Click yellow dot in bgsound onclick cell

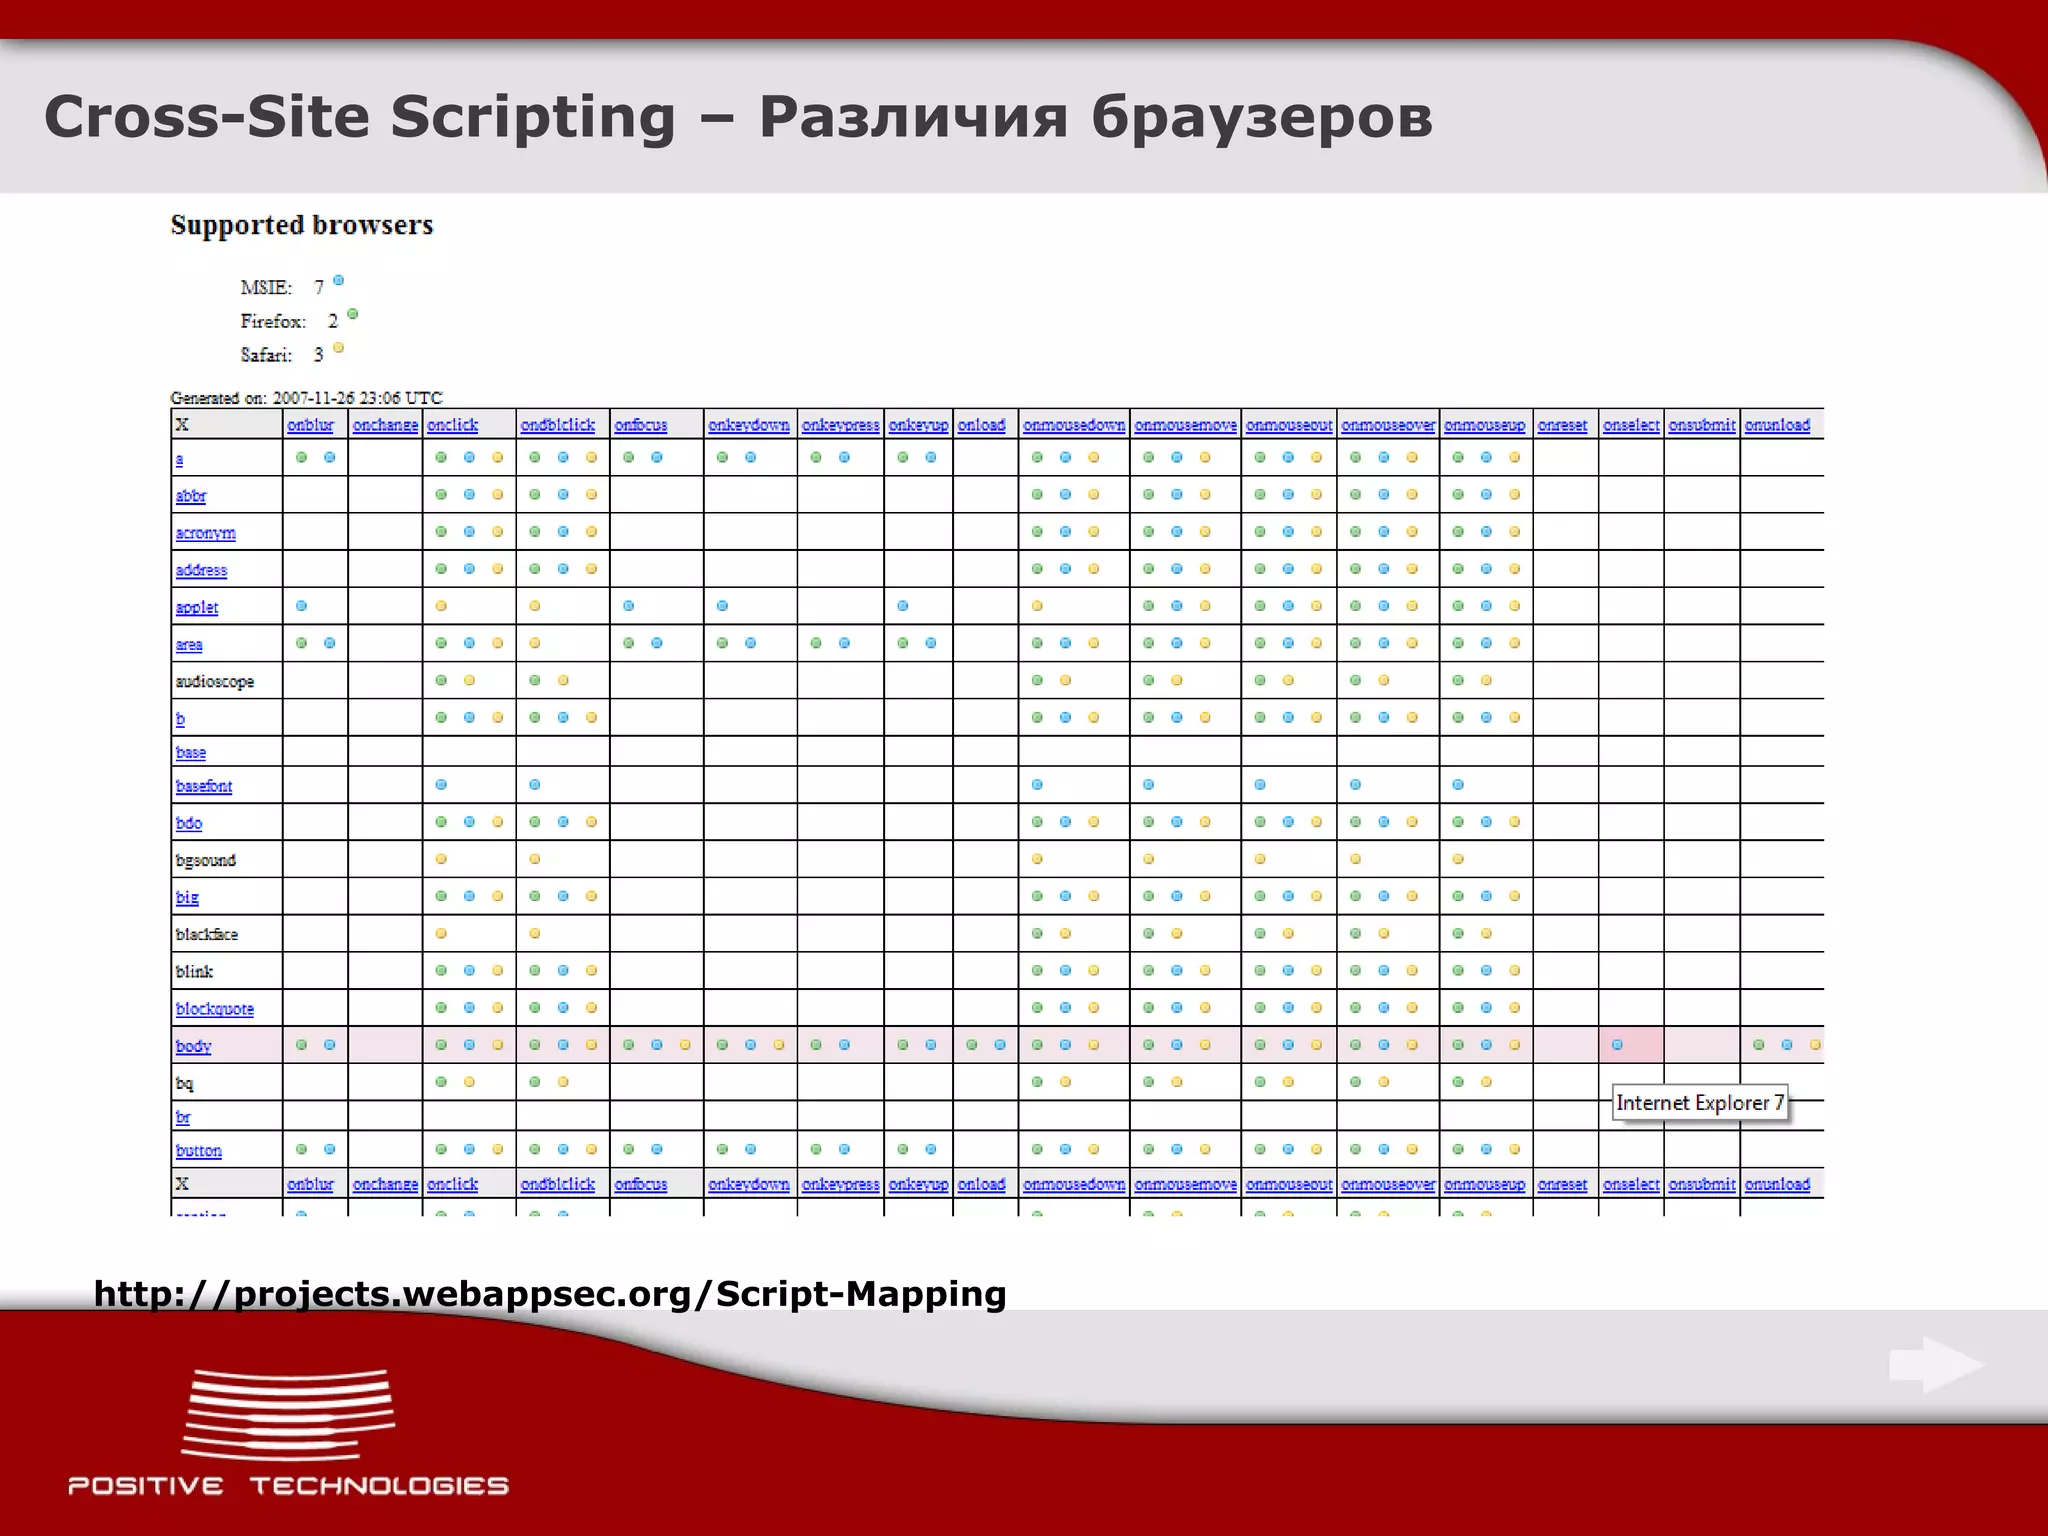(441, 859)
